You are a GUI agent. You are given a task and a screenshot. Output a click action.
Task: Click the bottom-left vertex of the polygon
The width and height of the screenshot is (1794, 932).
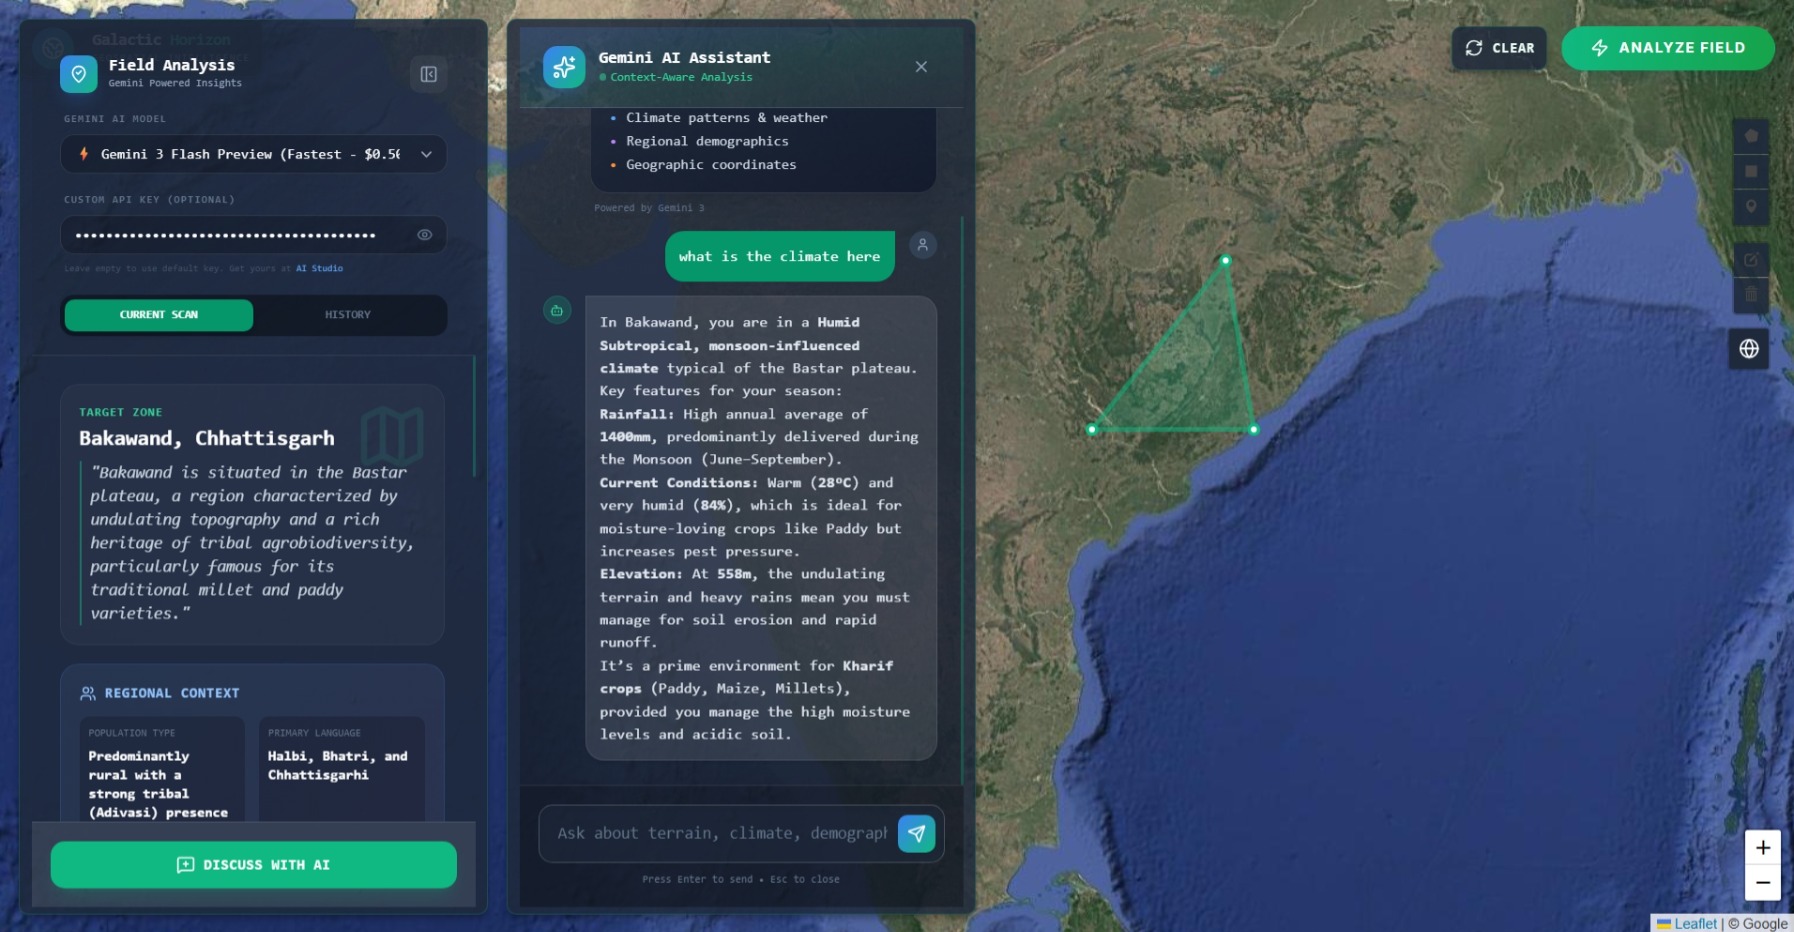click(1092, 429)
